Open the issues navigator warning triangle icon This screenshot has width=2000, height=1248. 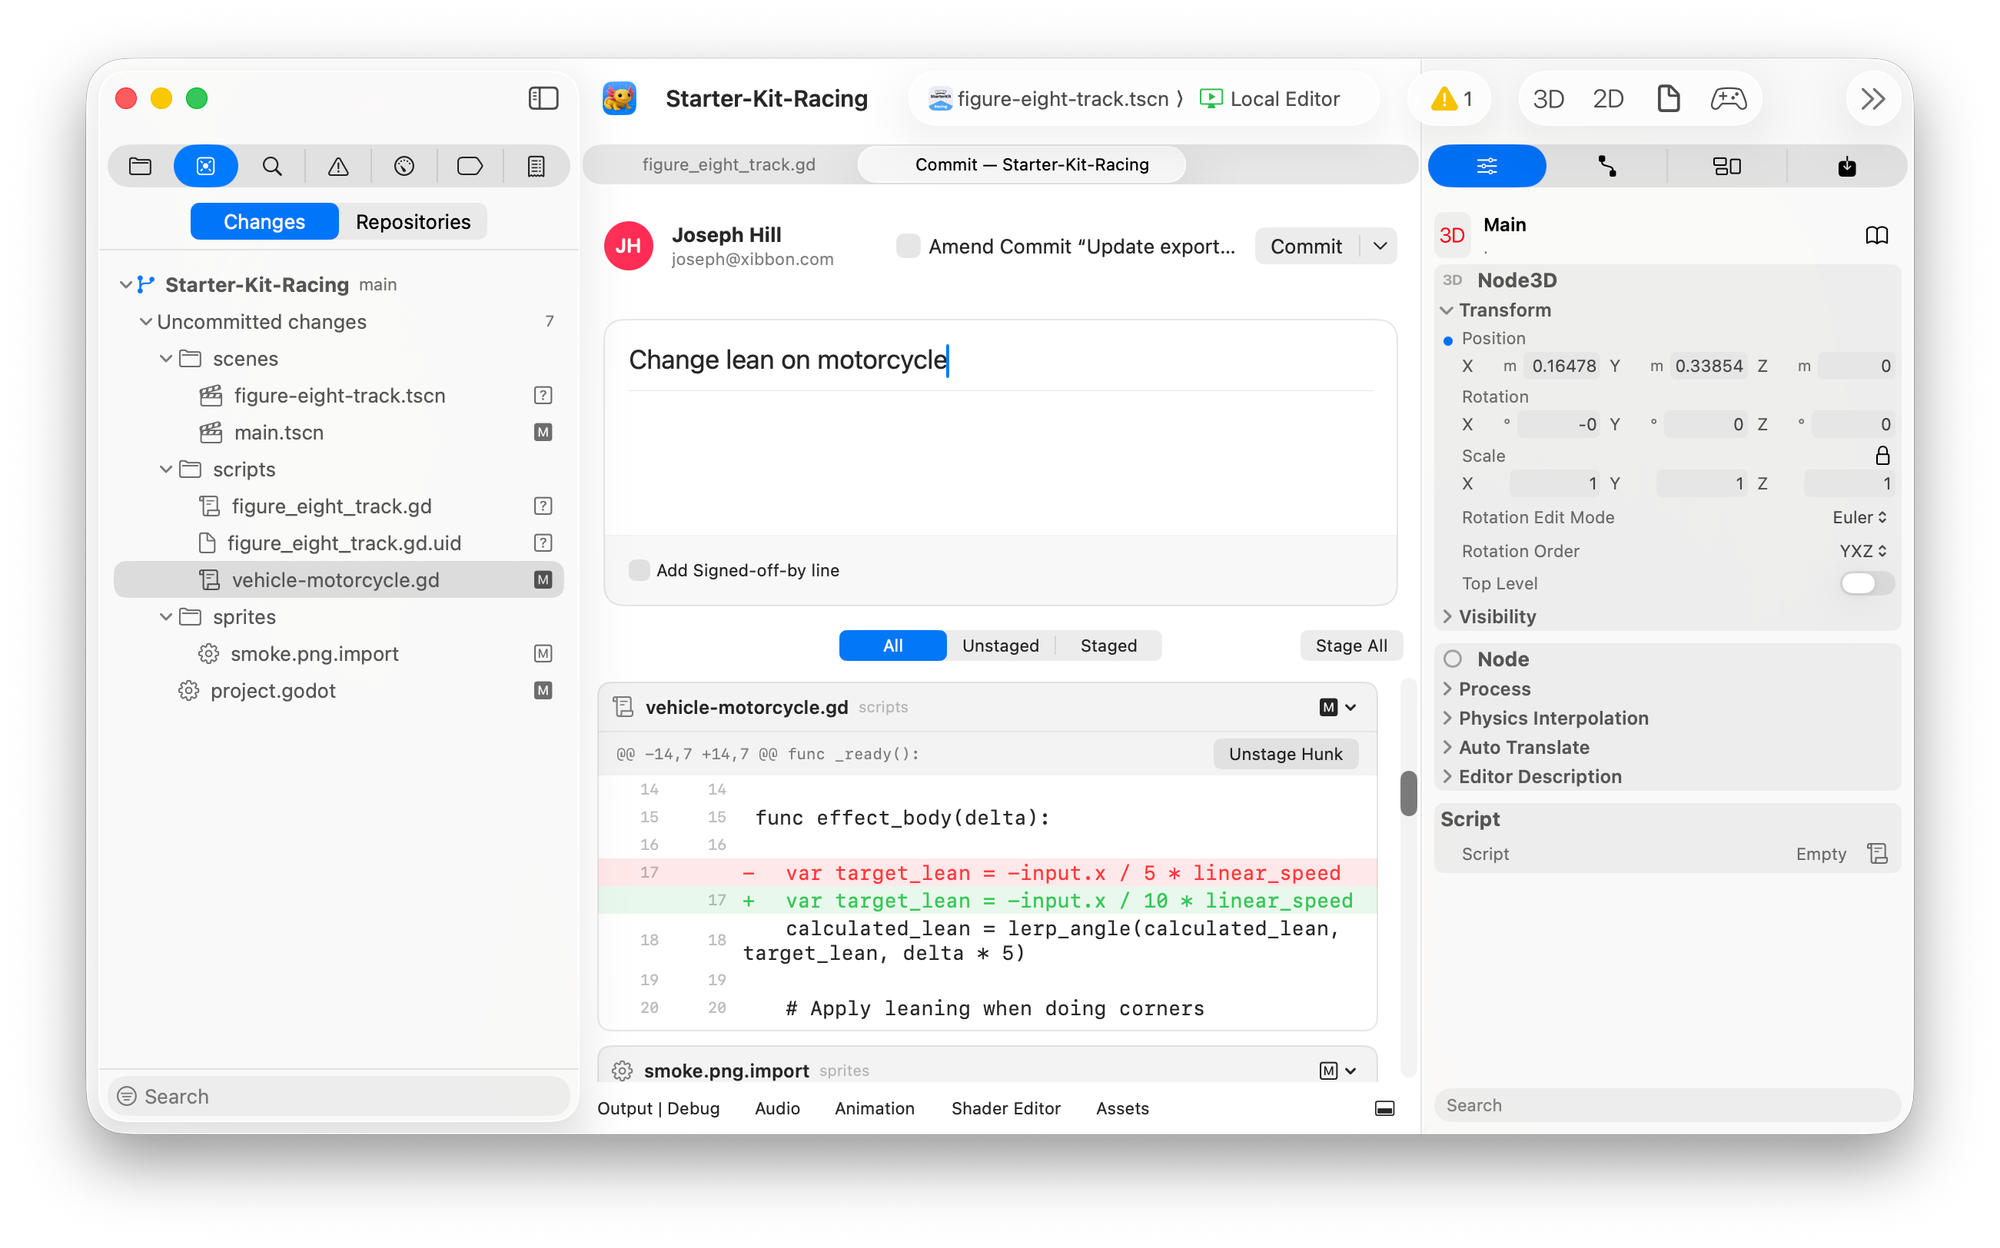click(x=338, y=166)
